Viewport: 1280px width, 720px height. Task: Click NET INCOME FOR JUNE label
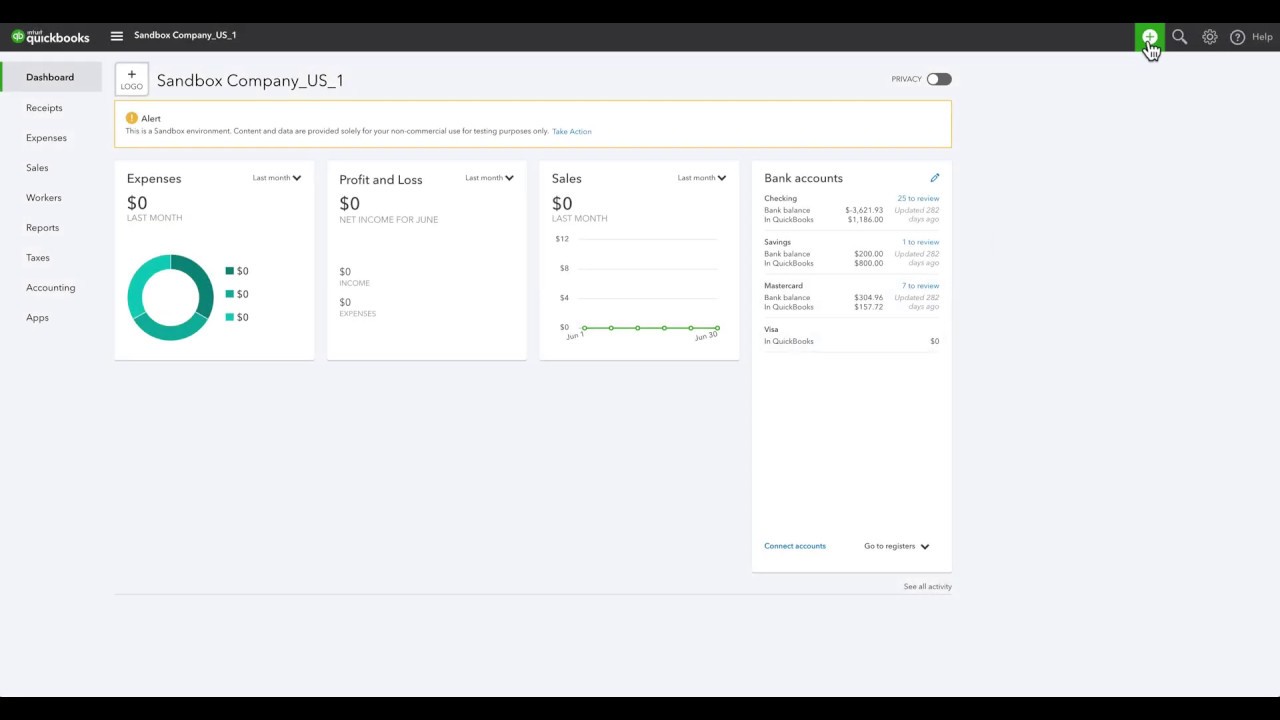(389, 220)
